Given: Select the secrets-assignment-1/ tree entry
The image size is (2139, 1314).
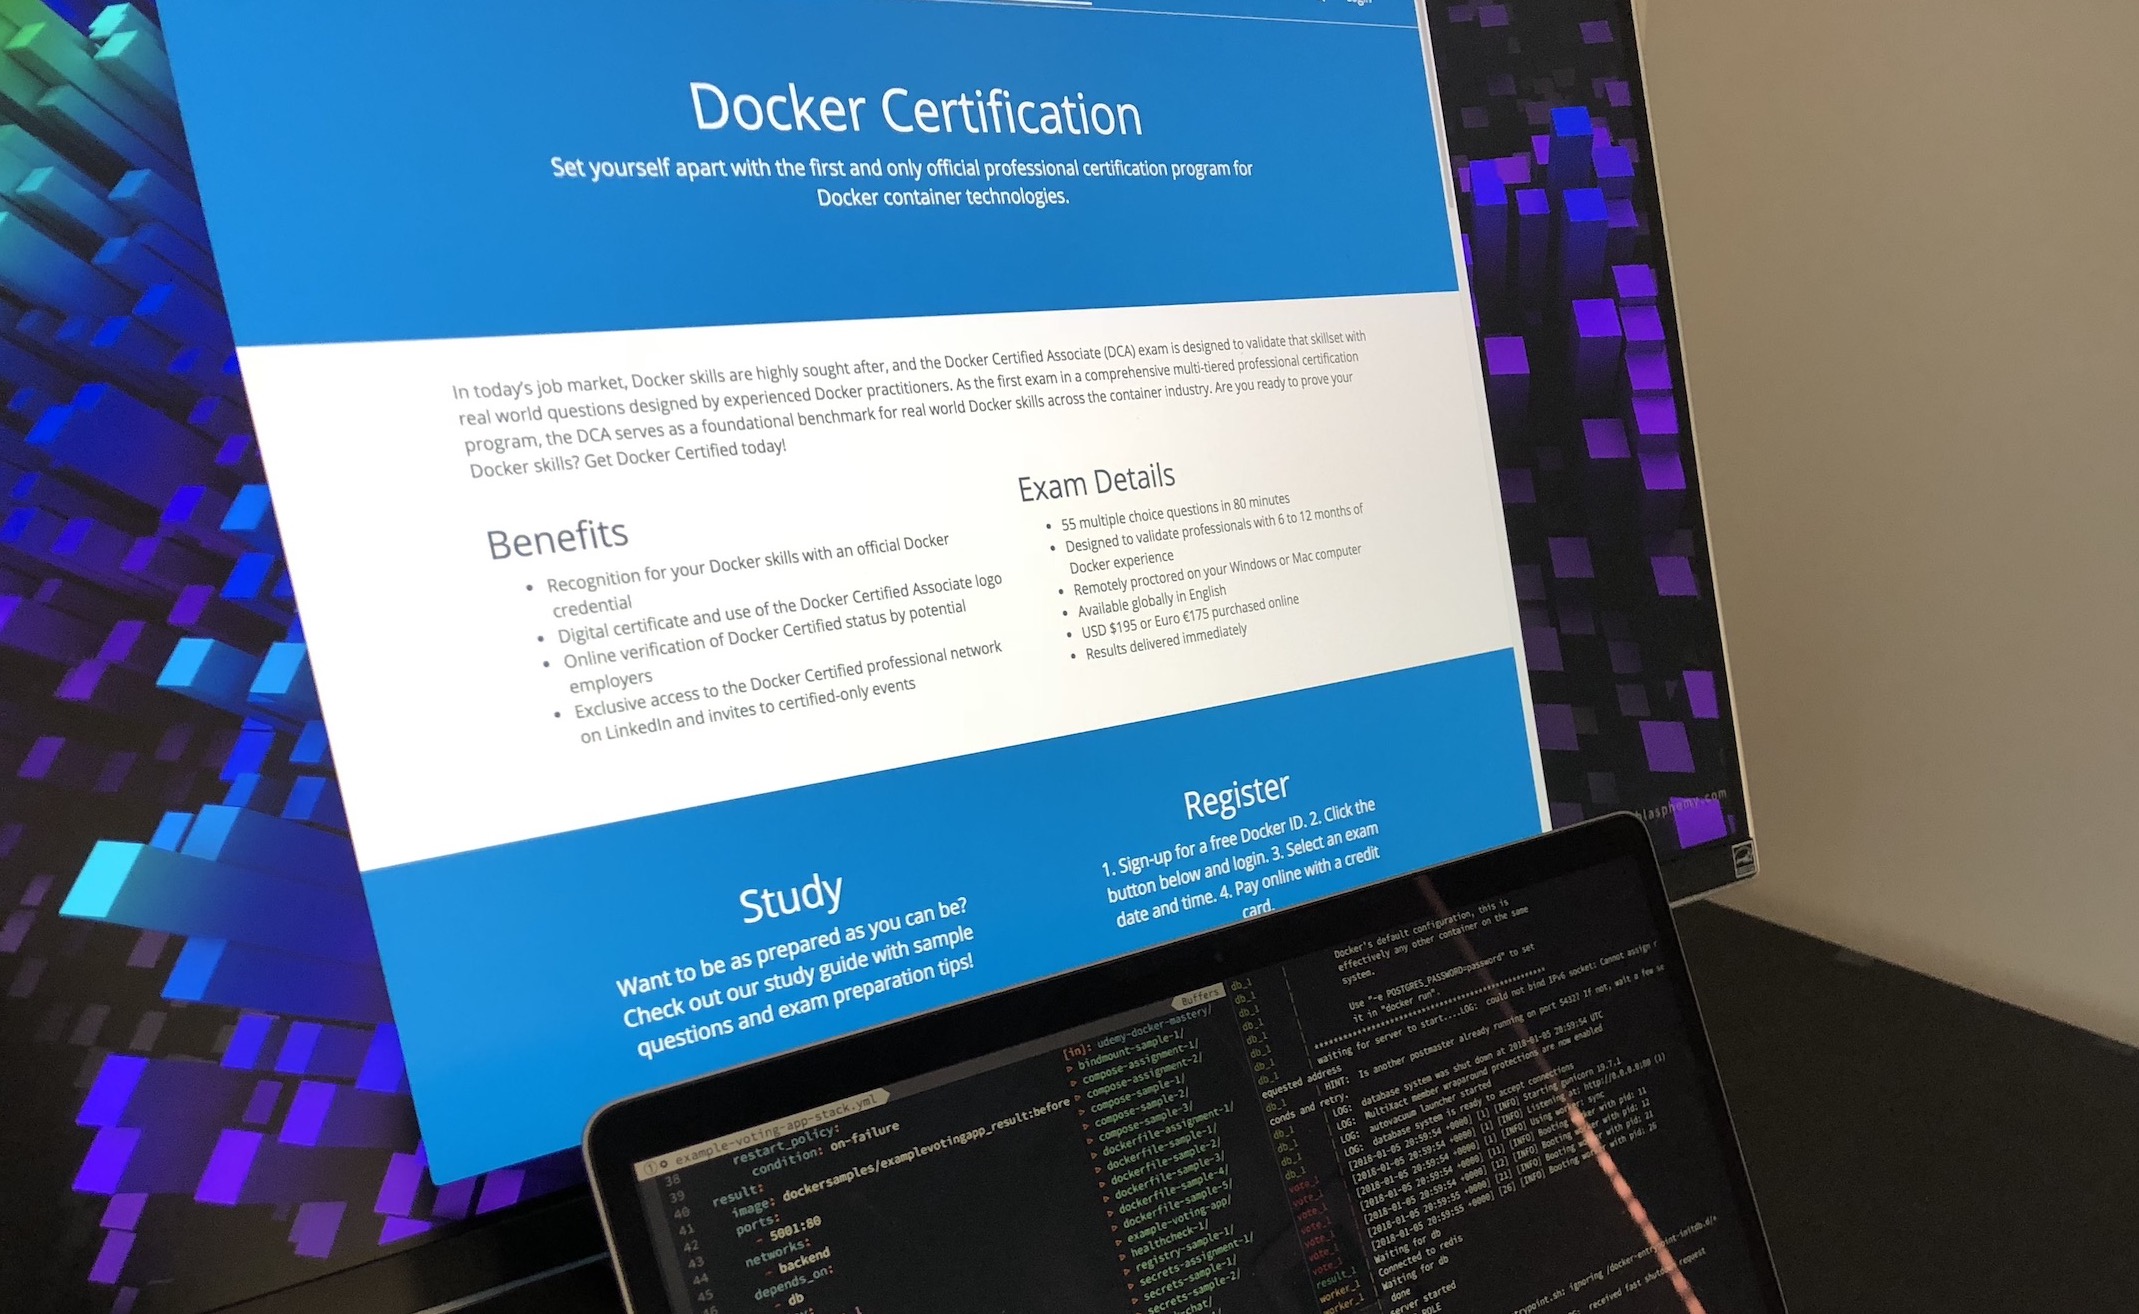Looking at the screenshot, I should [x=1196, y=1260].
